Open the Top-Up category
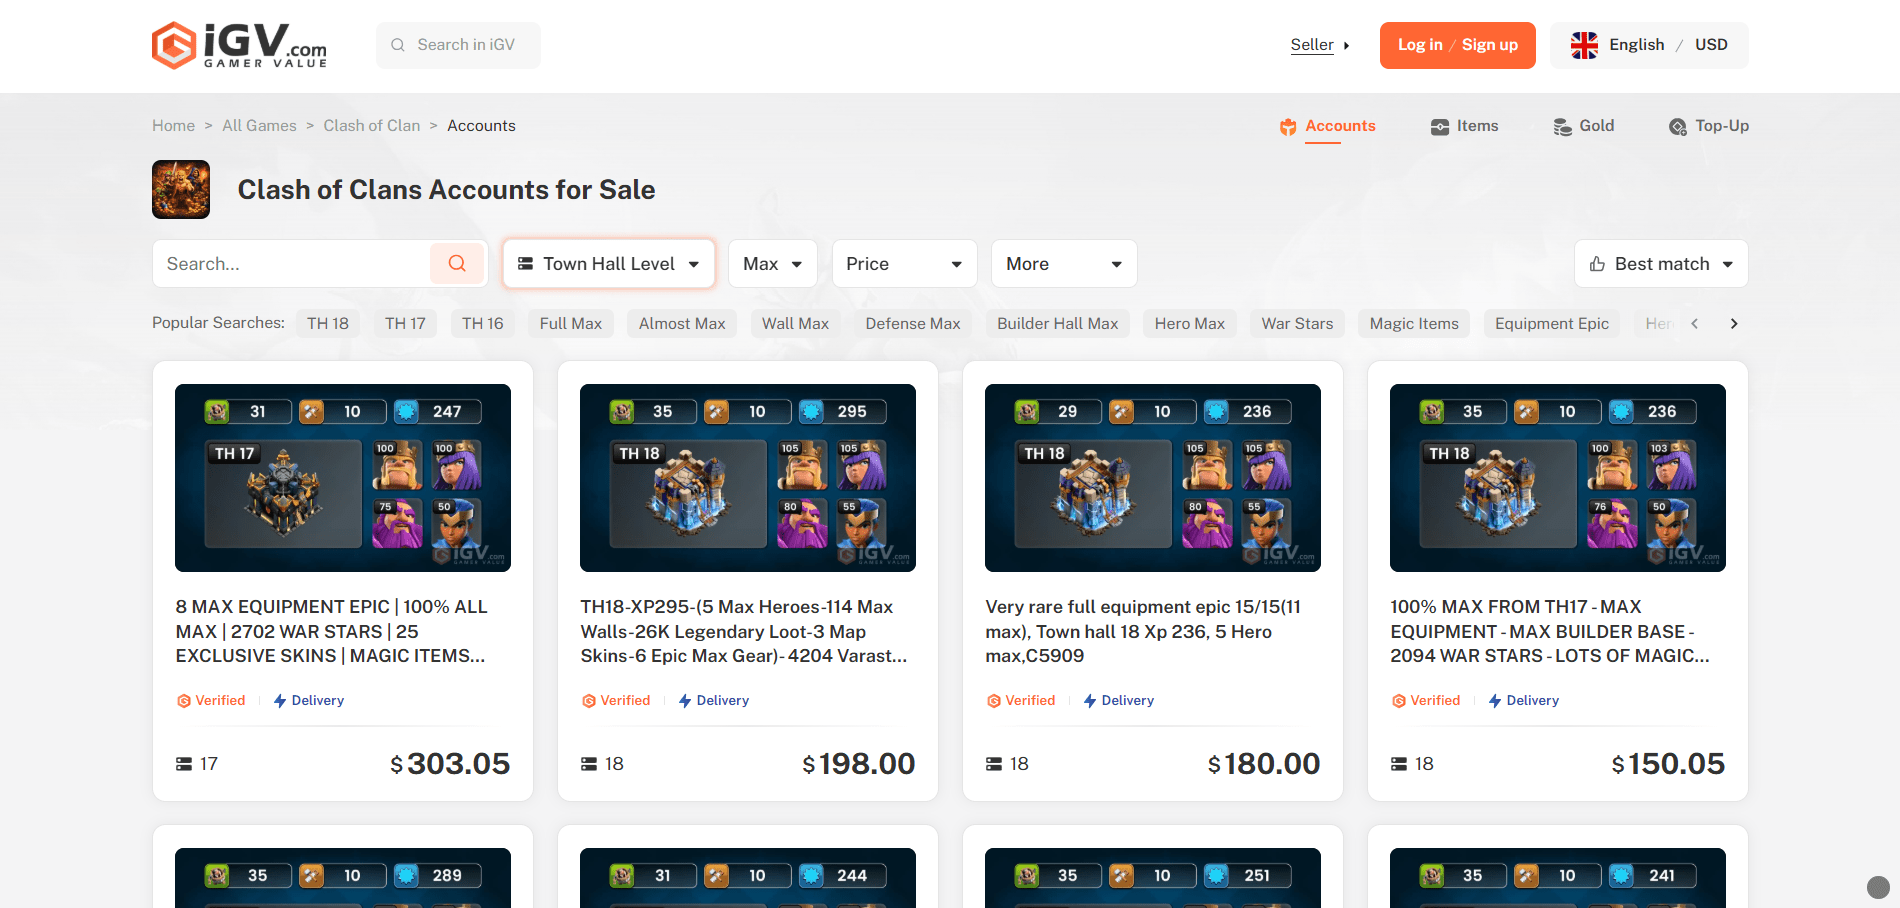This screenshot has height=908, width=1900. (x=1709, y=126)
